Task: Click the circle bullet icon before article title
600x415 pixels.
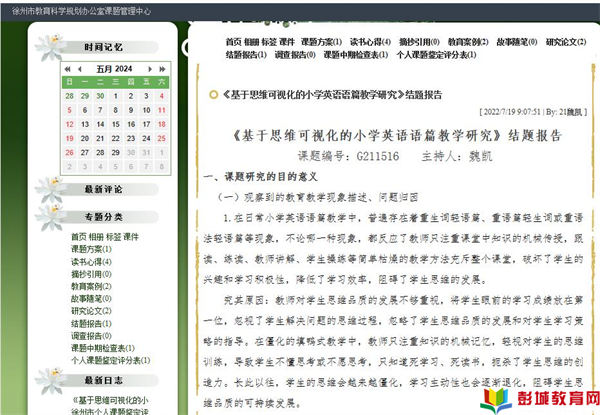Action: [x=214, y=94]
